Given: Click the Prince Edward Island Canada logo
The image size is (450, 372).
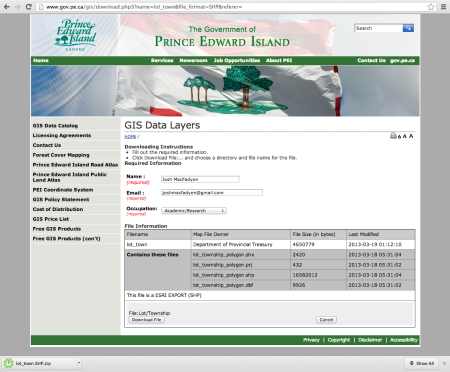Looking at the screenshot, I should [75, 35].
